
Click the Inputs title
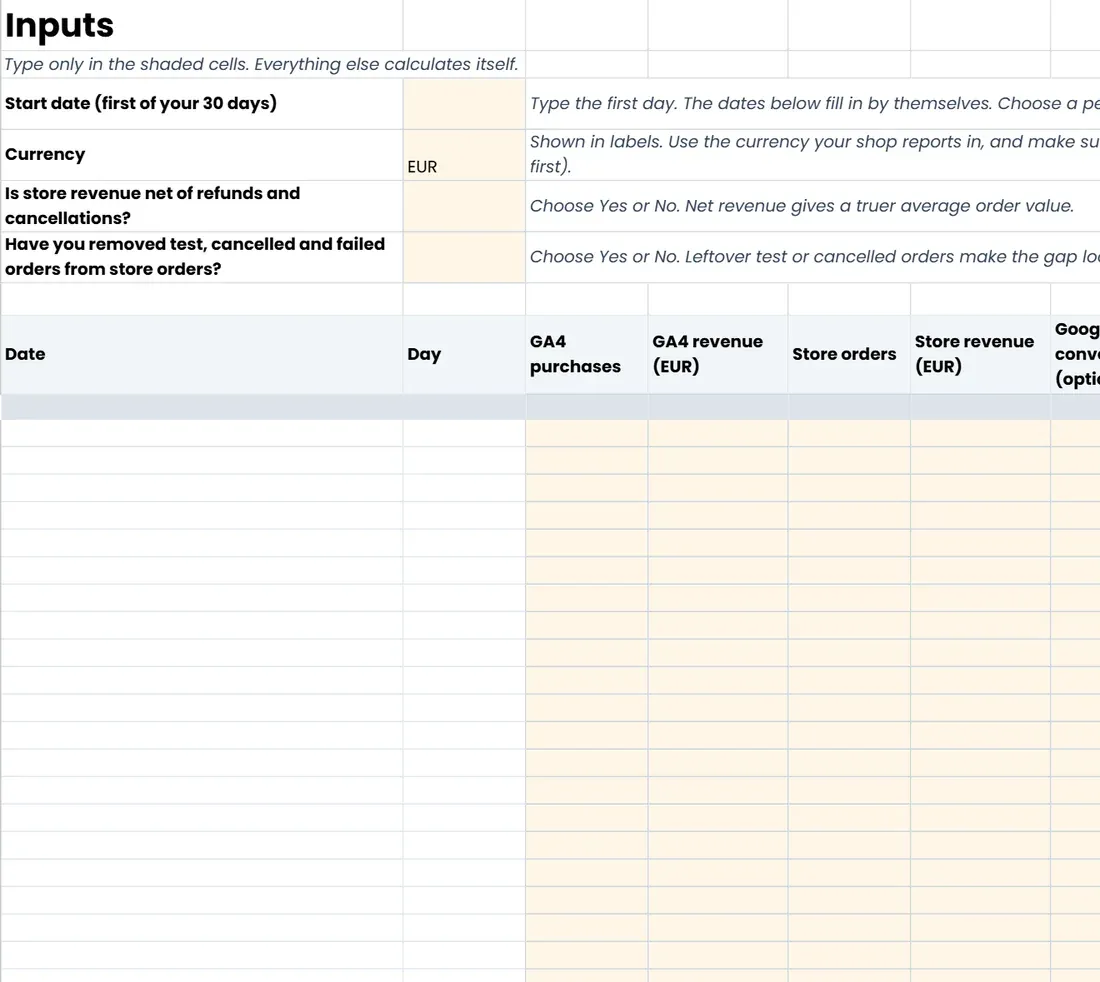(x=59, y=25)
